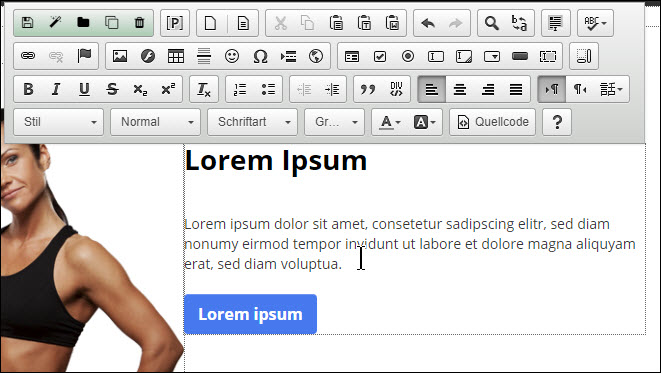
Task: Open the spell check ABC menu
Action: 595,23
